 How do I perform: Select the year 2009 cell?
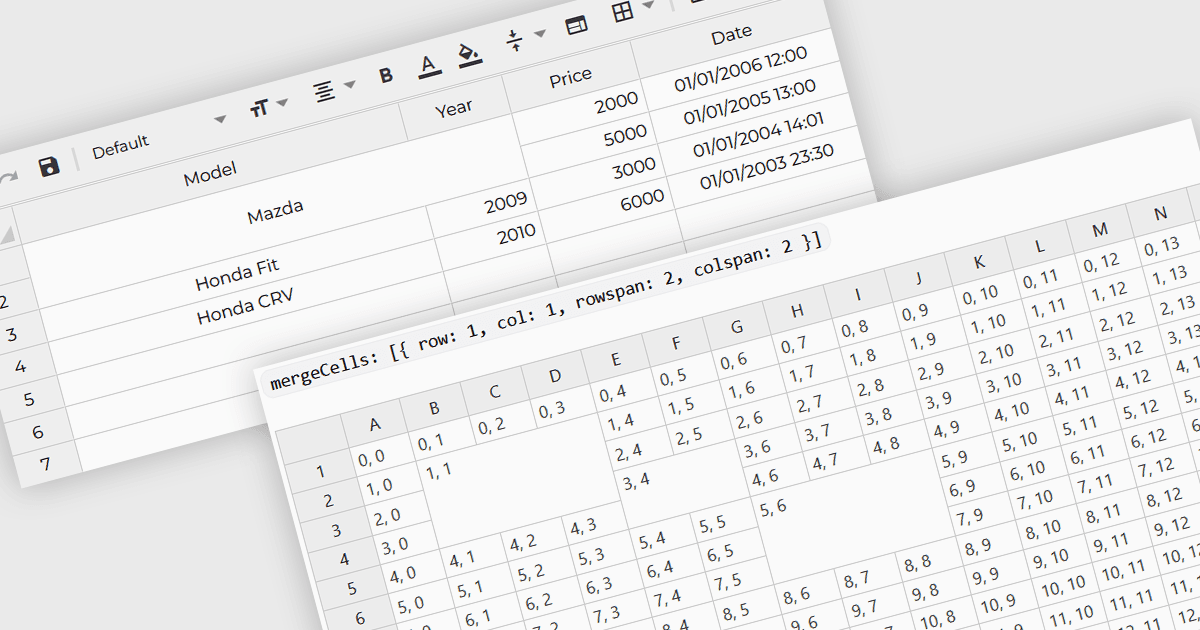(505, 204)
